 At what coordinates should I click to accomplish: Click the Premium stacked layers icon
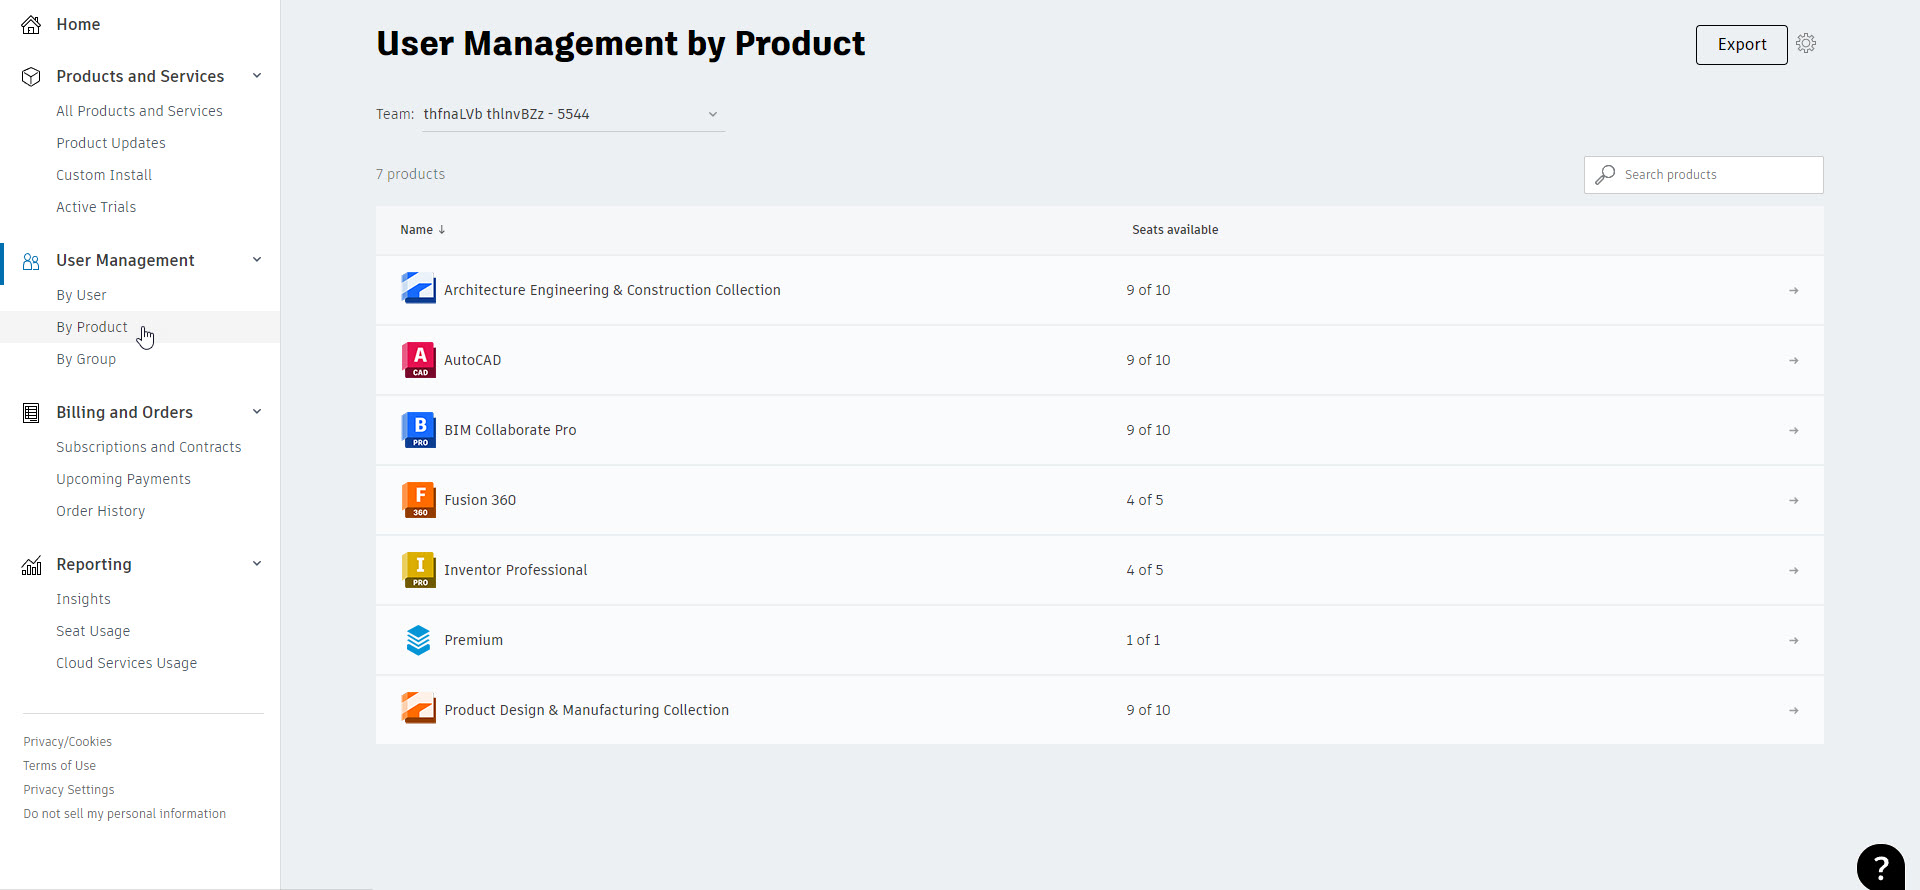point(419,639)
